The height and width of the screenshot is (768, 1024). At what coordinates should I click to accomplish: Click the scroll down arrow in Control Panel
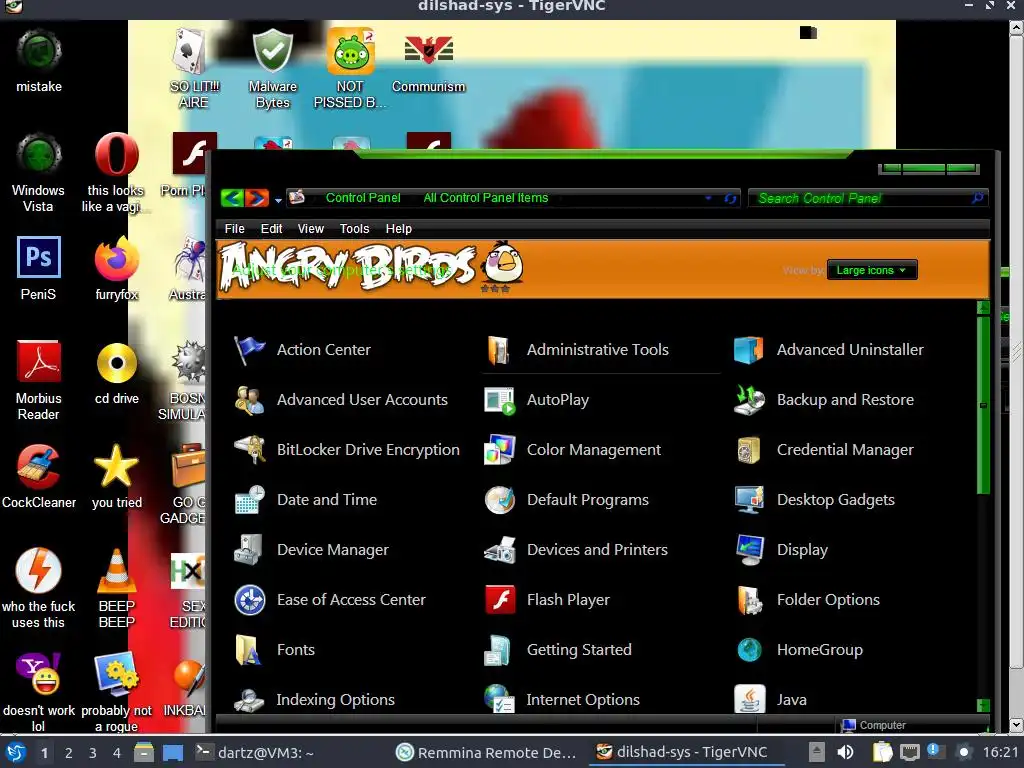[983, 705]
